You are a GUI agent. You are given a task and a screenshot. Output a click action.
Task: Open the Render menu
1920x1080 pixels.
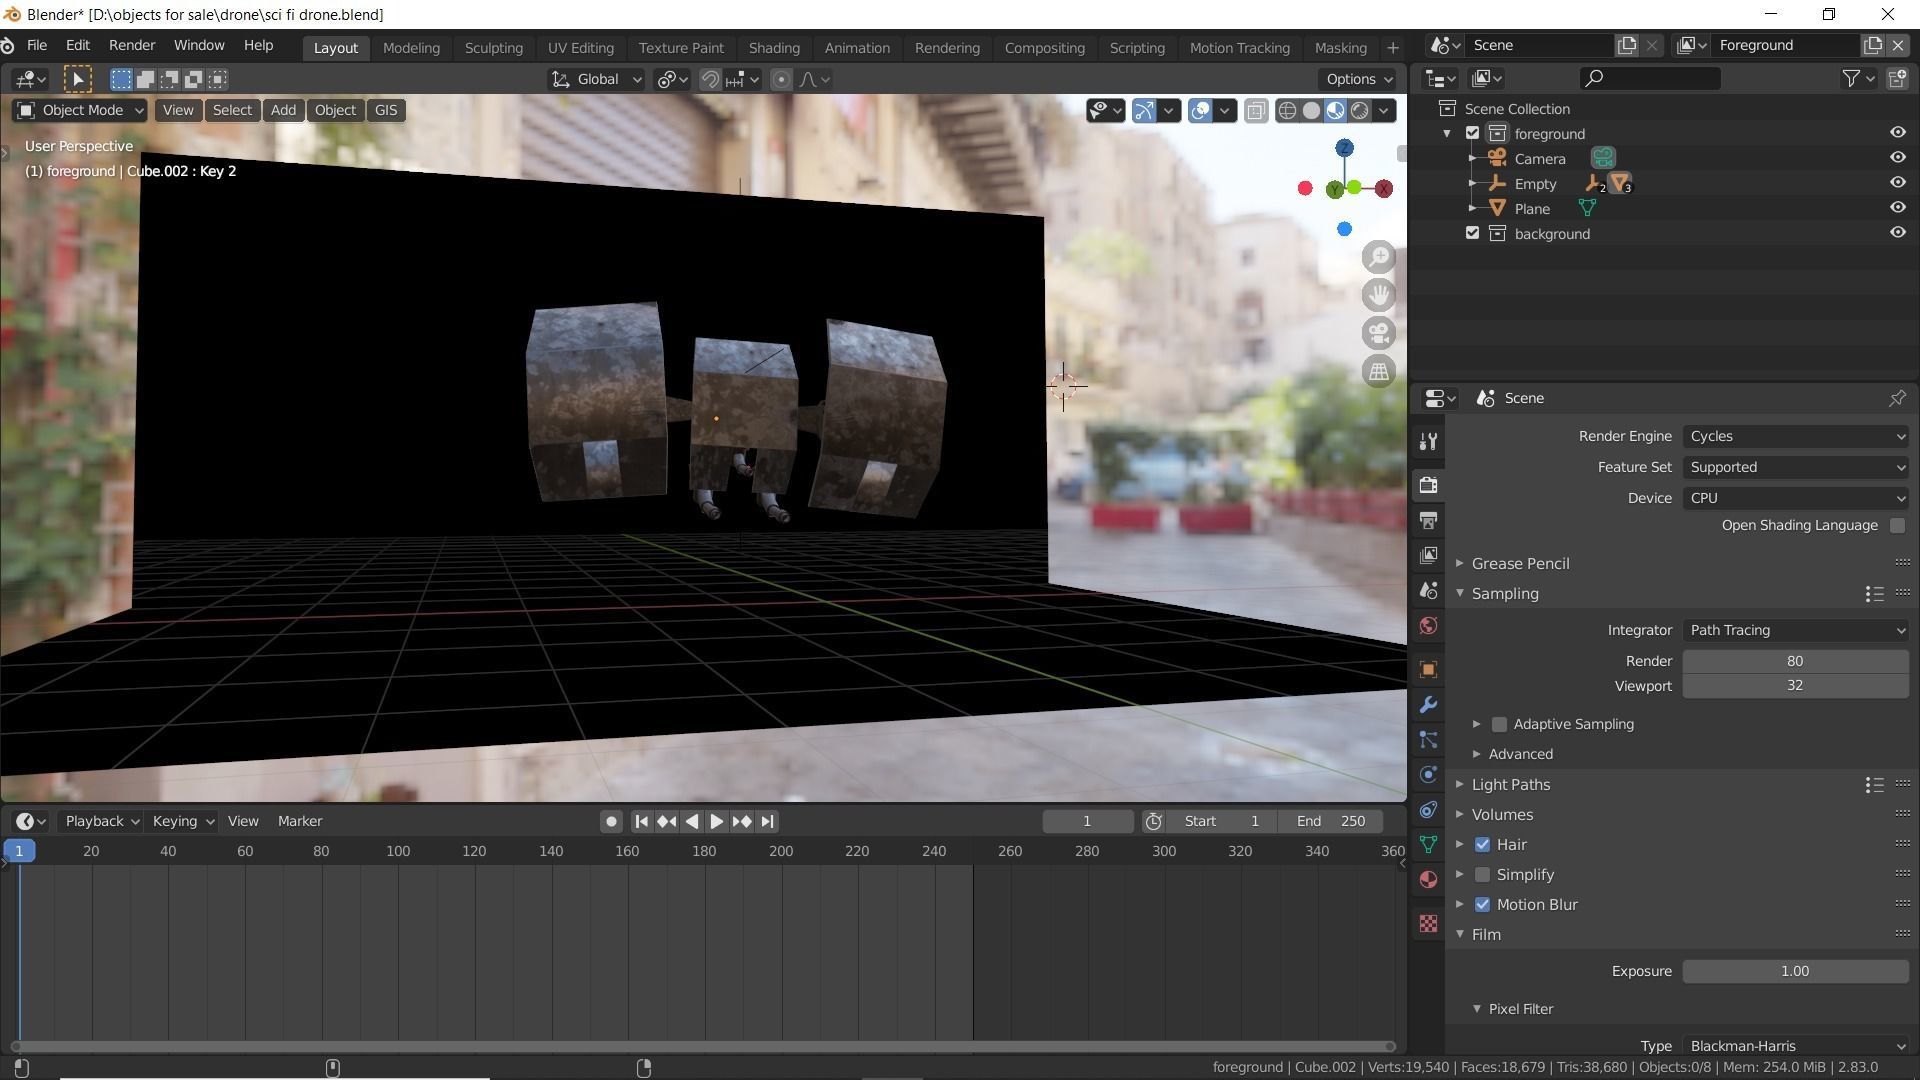[131, 46]
